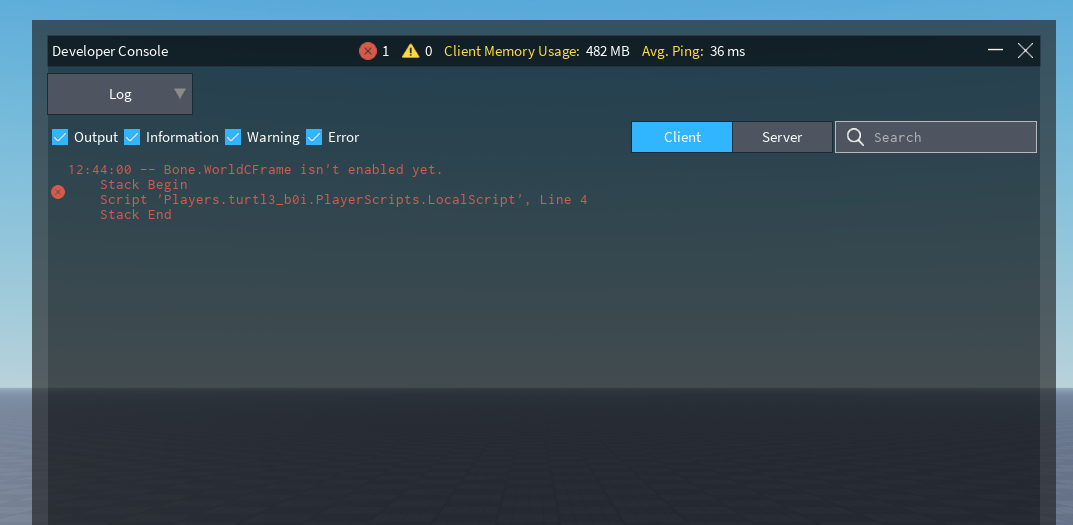Screen dimensions: 1073x525
Task: Click the LocalScript Line 4 stack trace line
Action: pyautogui.click(x=344, y=200)
